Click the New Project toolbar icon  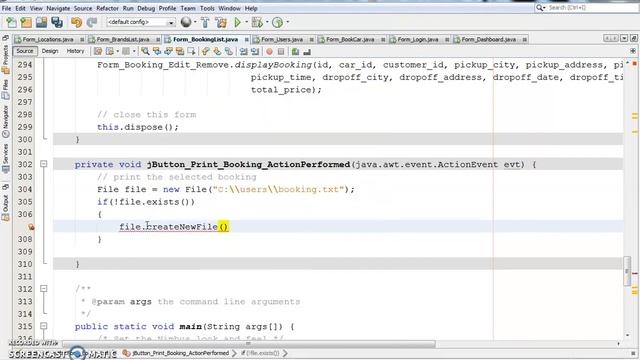click(x=26, y=22)
